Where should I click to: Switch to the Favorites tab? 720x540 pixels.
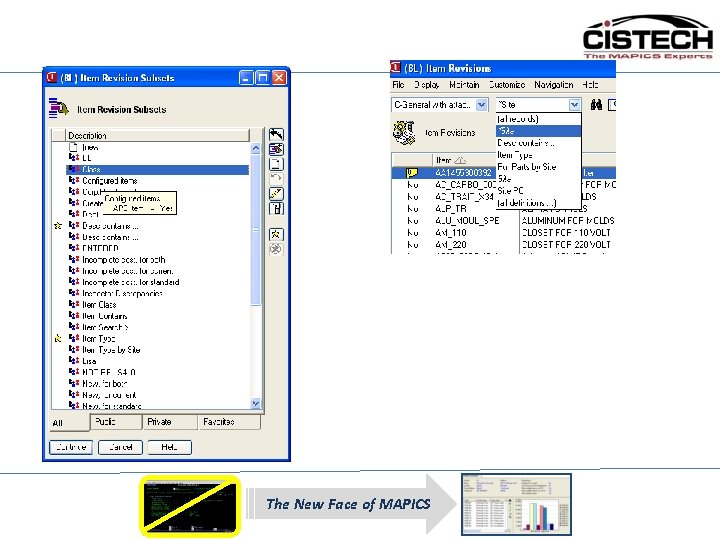click(x=229, y=422)
